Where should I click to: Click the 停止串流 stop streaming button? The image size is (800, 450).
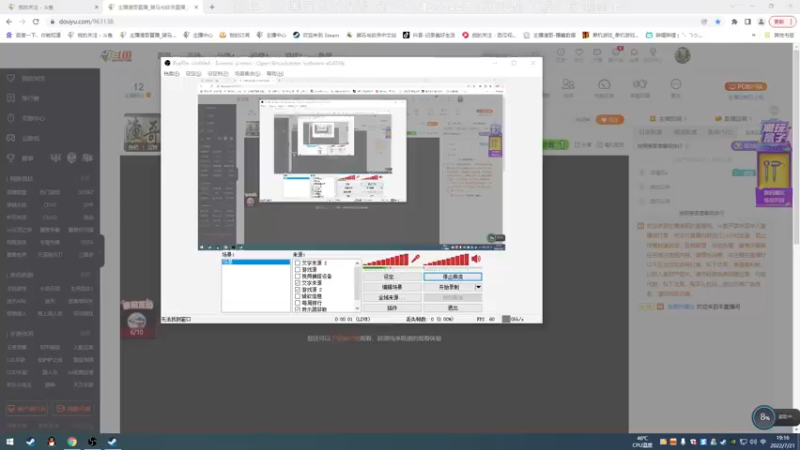453,277
